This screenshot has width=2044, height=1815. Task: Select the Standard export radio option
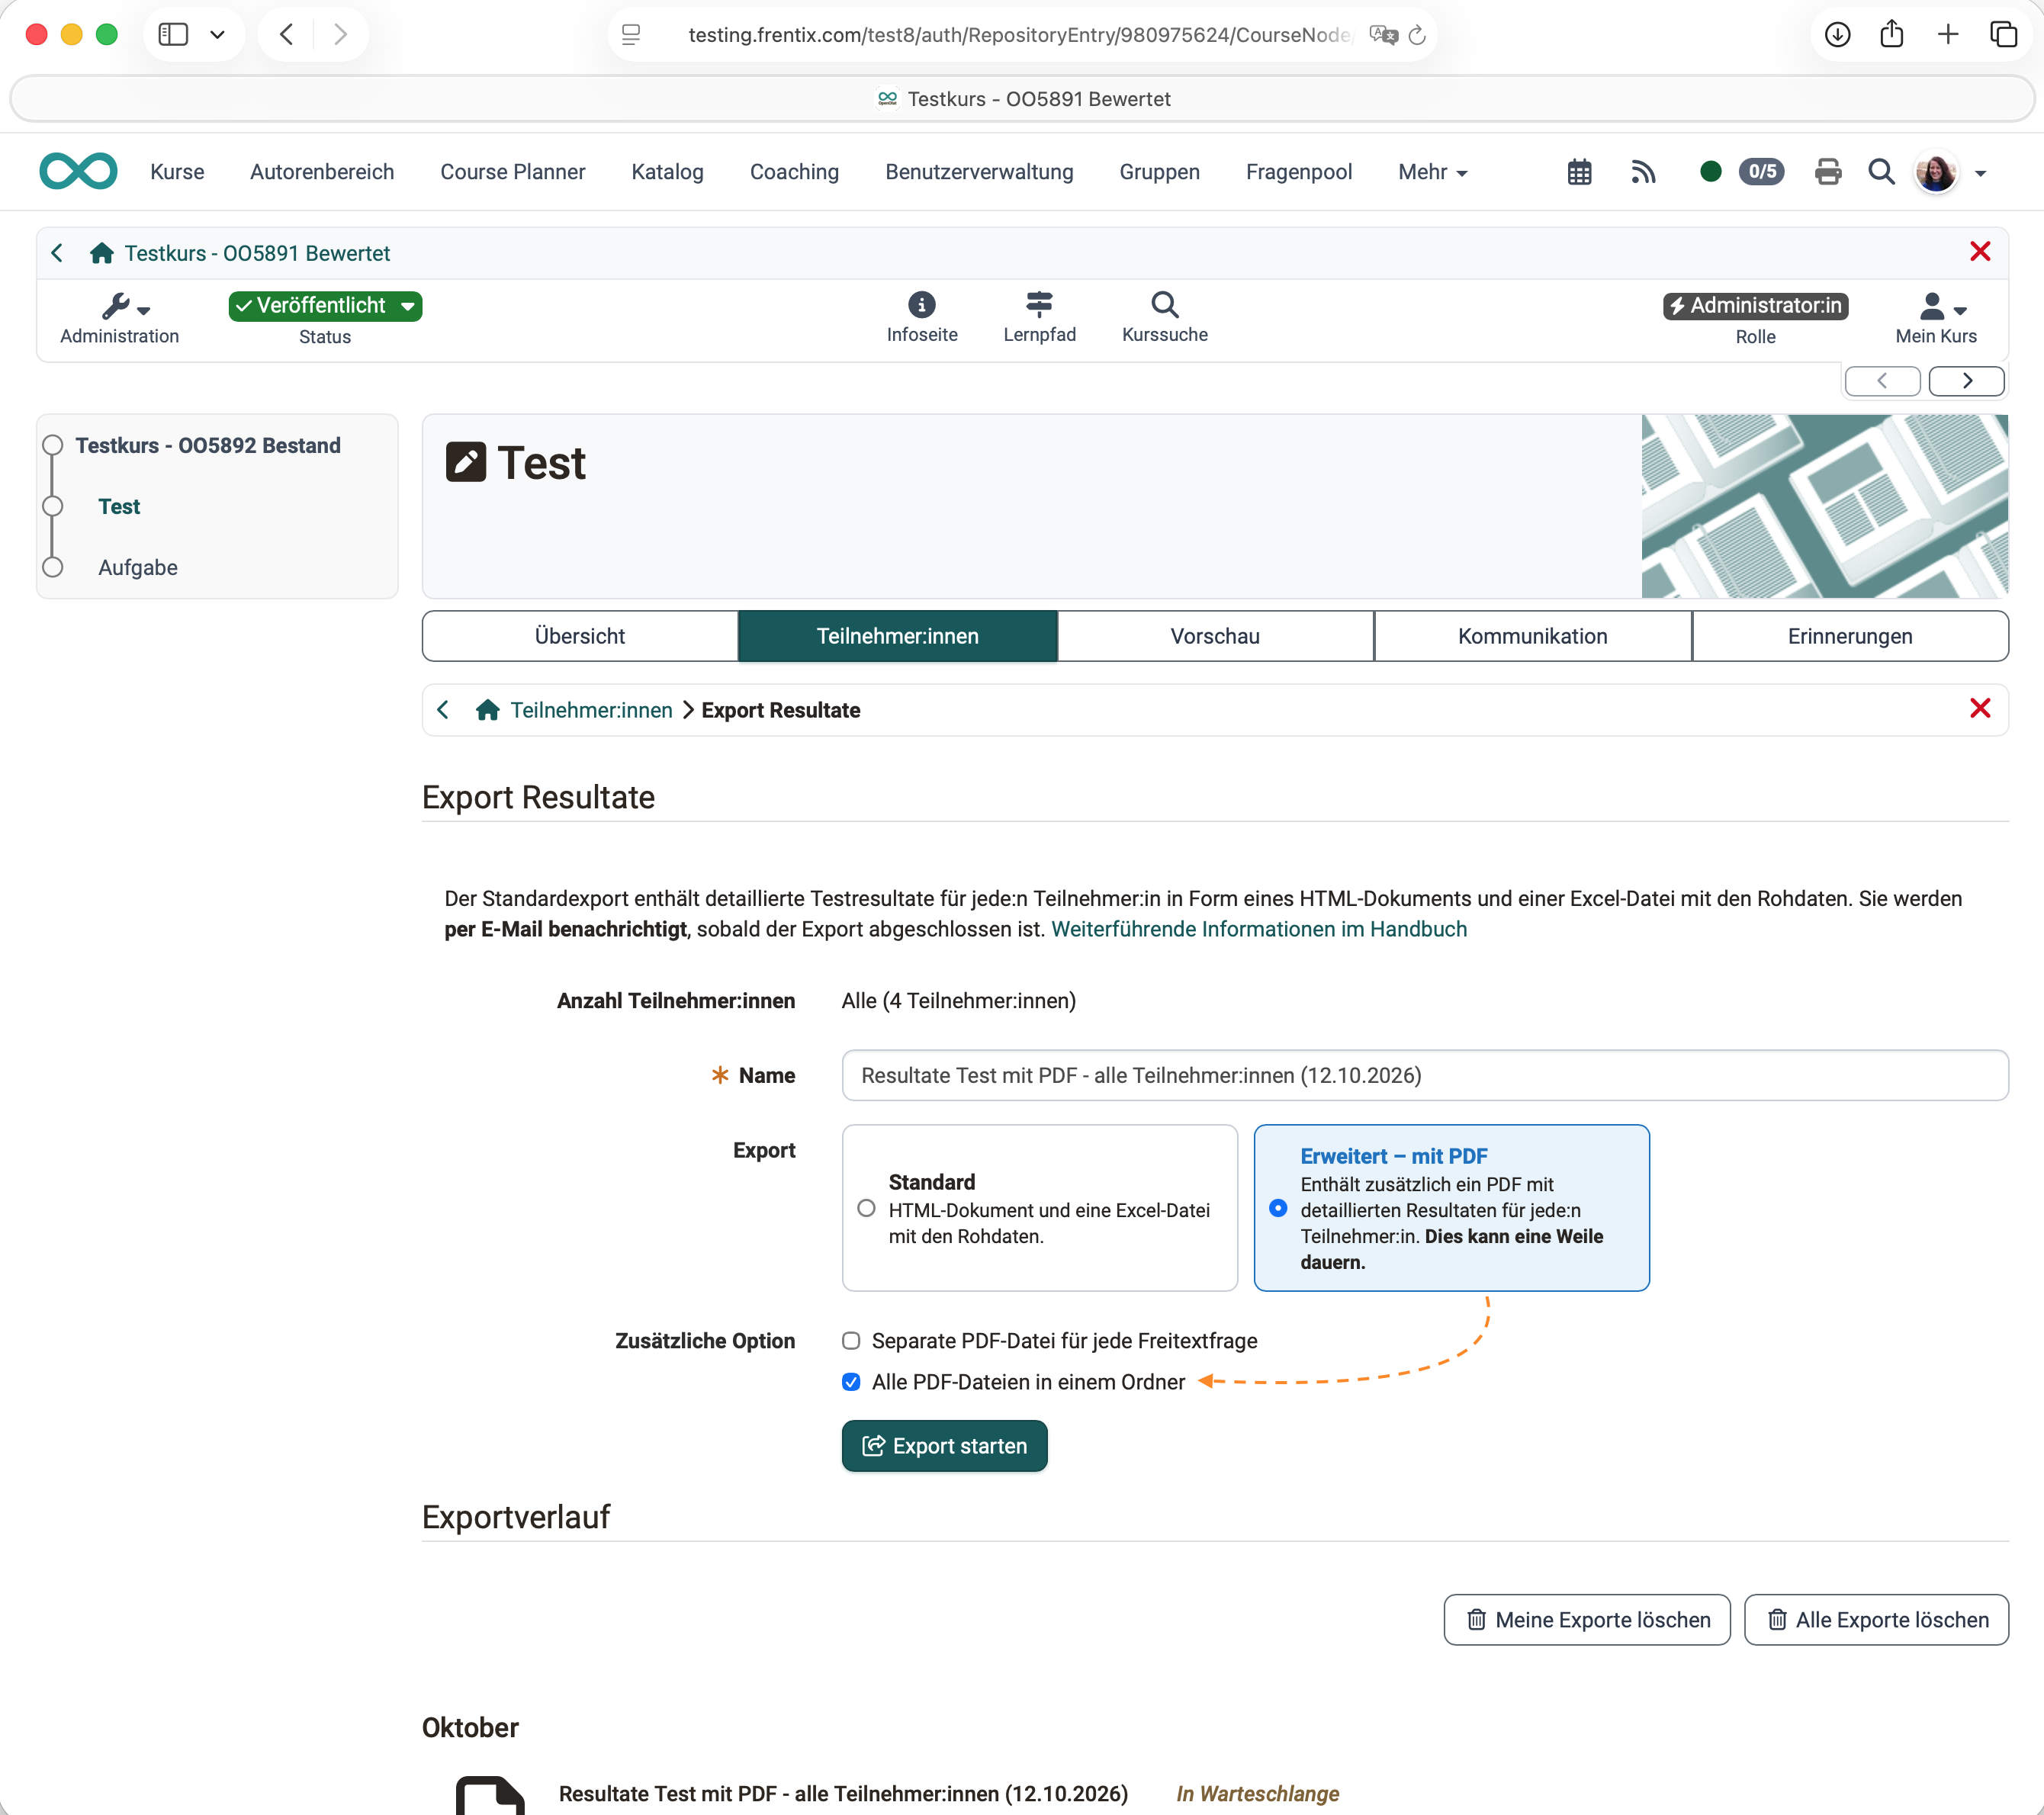pyautogui.click(x=866, y=1208)
